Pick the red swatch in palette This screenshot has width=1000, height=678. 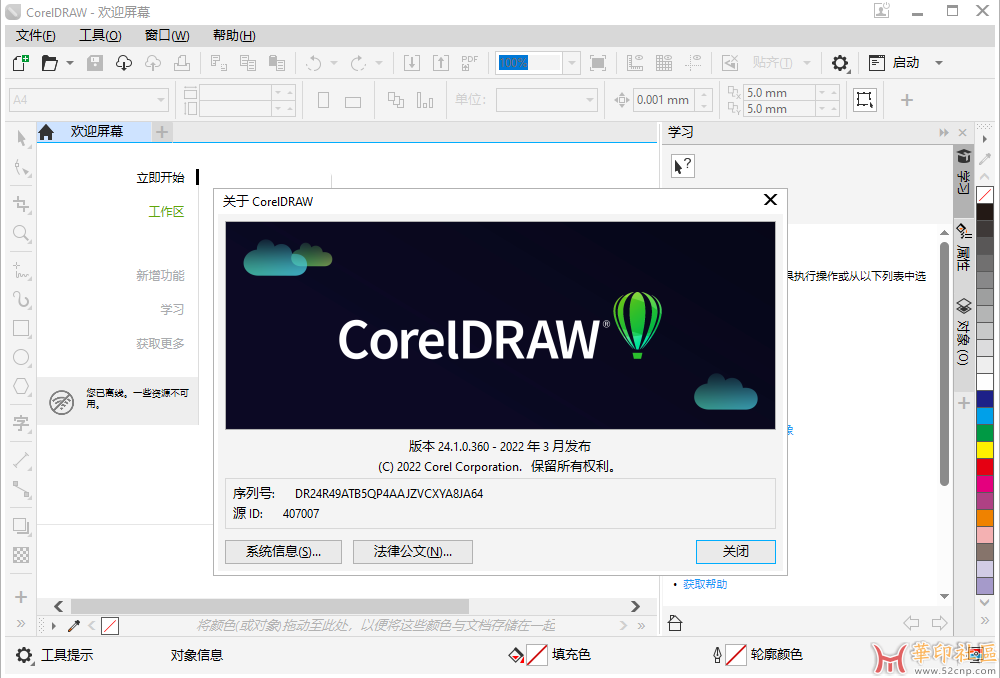click(x=985, y=466)
